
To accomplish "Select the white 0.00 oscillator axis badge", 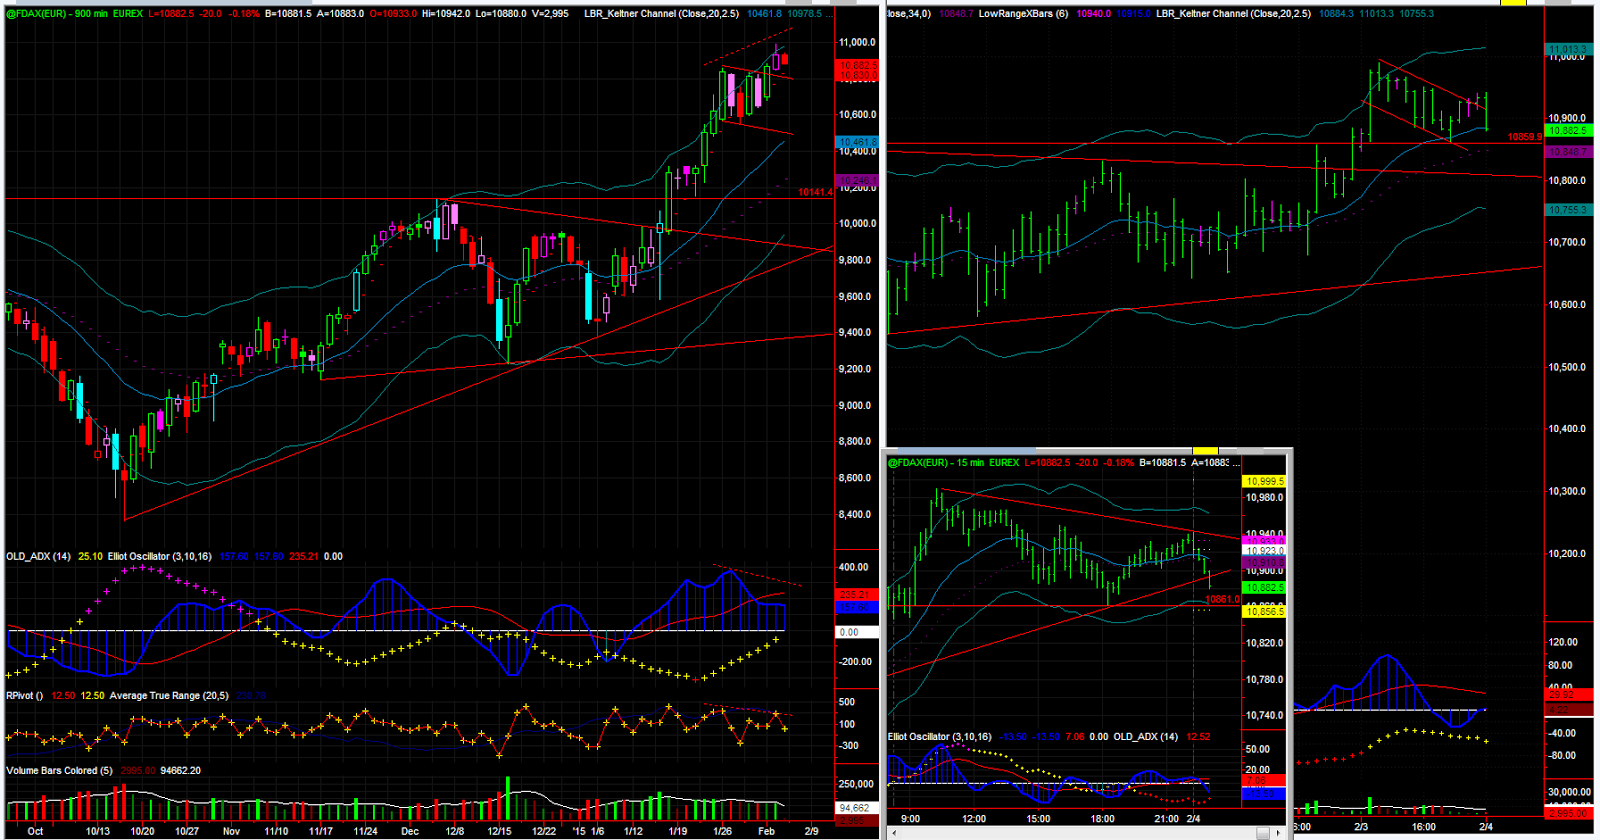I will pyautogui.click(x=857, y=632).
